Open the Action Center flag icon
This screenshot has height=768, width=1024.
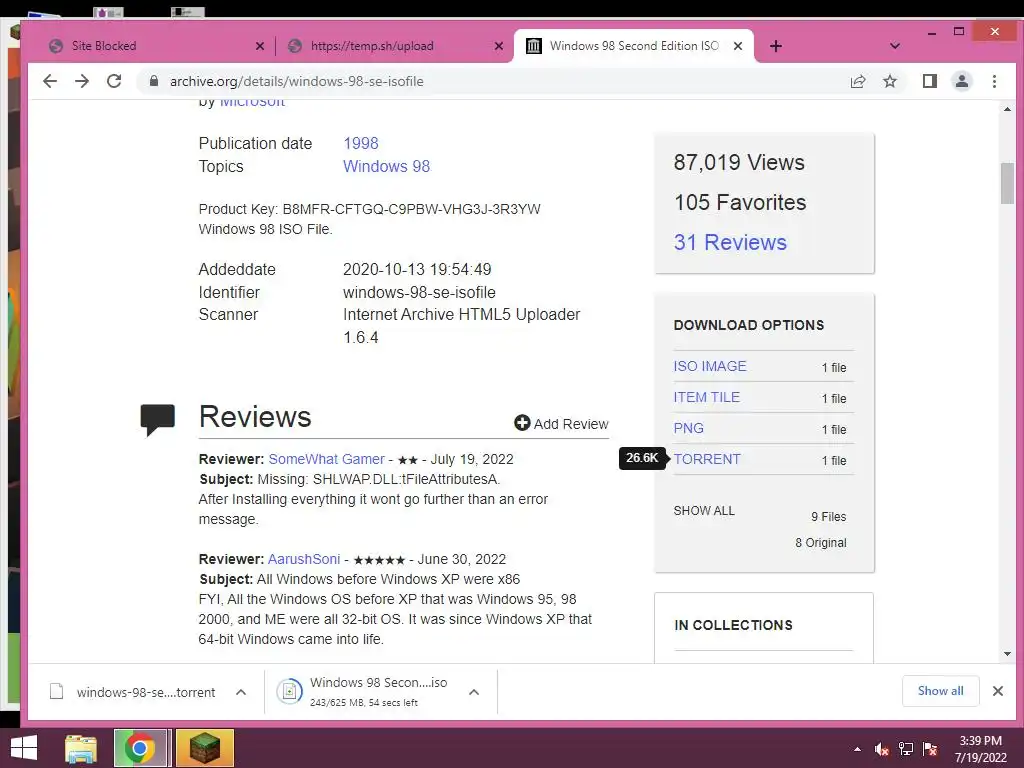pos(930,749)
